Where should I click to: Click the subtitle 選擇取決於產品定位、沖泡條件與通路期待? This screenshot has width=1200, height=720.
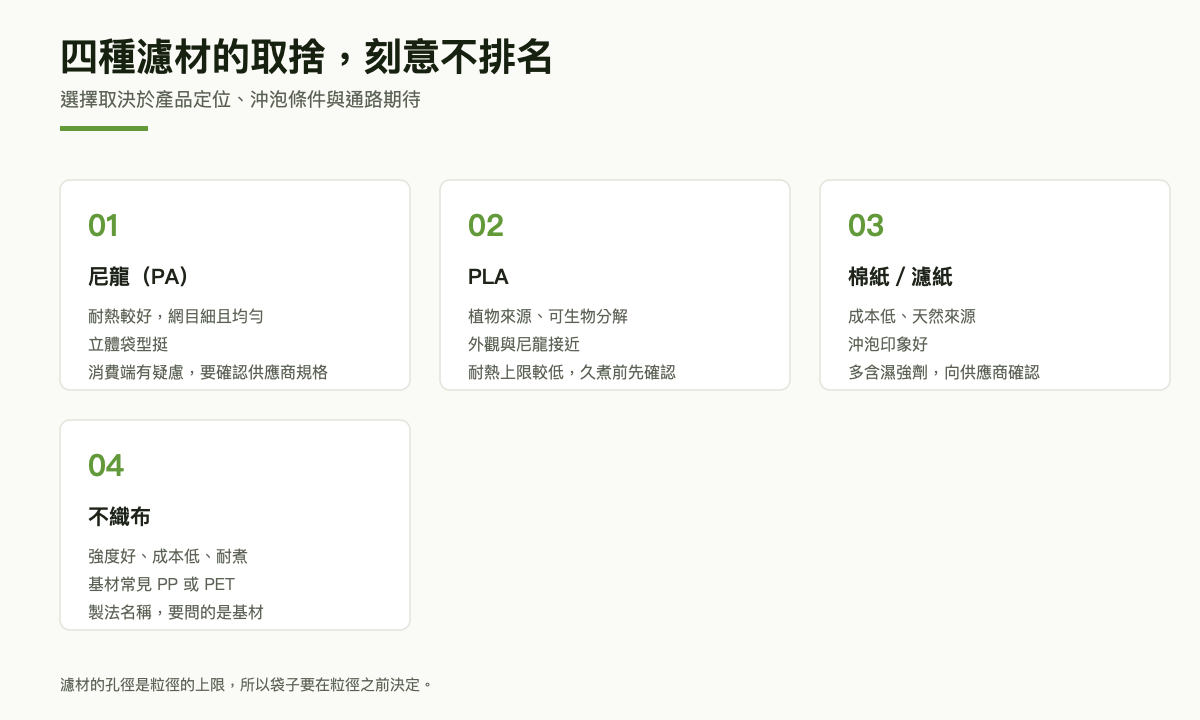[240, 100]
